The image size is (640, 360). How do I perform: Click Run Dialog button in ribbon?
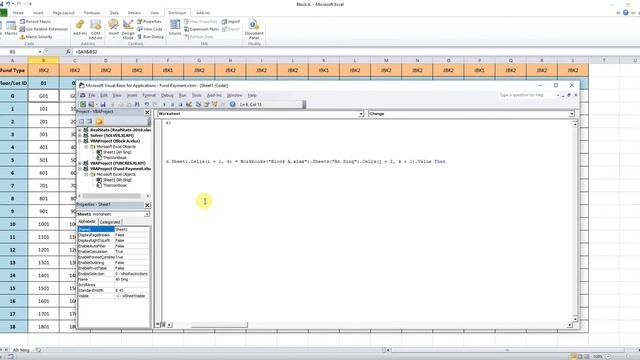point(150,37)
